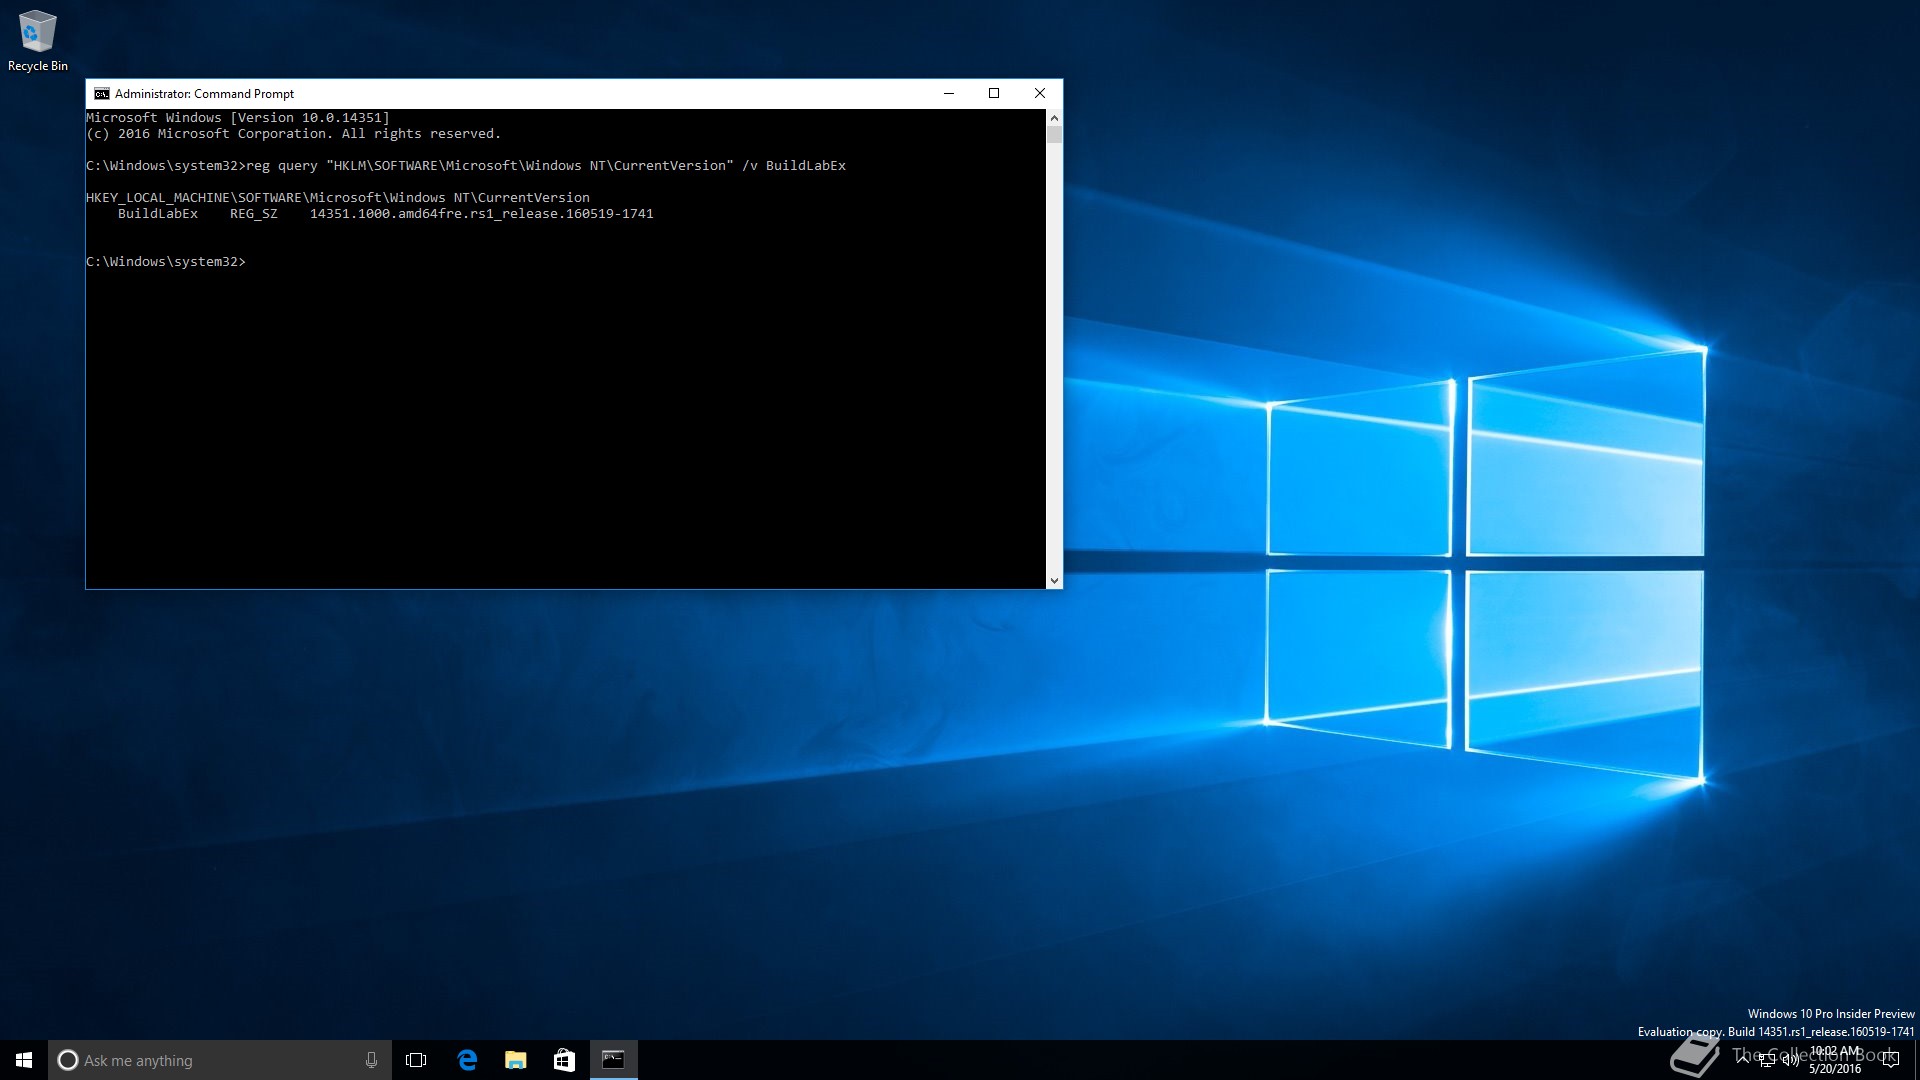The height and width of the screenshot is (1080, 1920).
Task: Click the scrollbar up arrow in Command Prompt
Action: coord(1054,118)
